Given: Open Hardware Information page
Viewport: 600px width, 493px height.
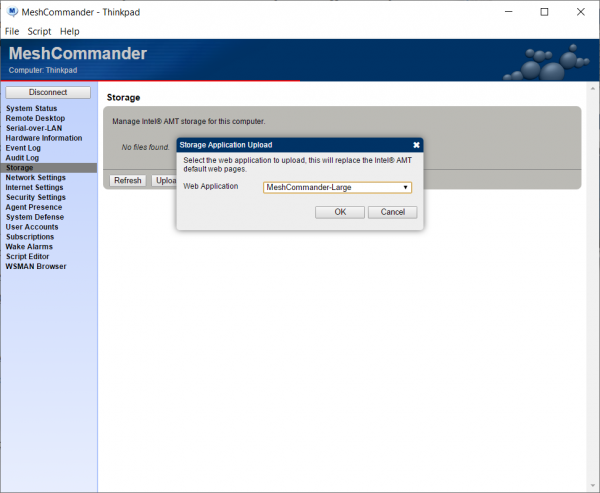Looking at the screenshot, I should click(x=44, y=138).
